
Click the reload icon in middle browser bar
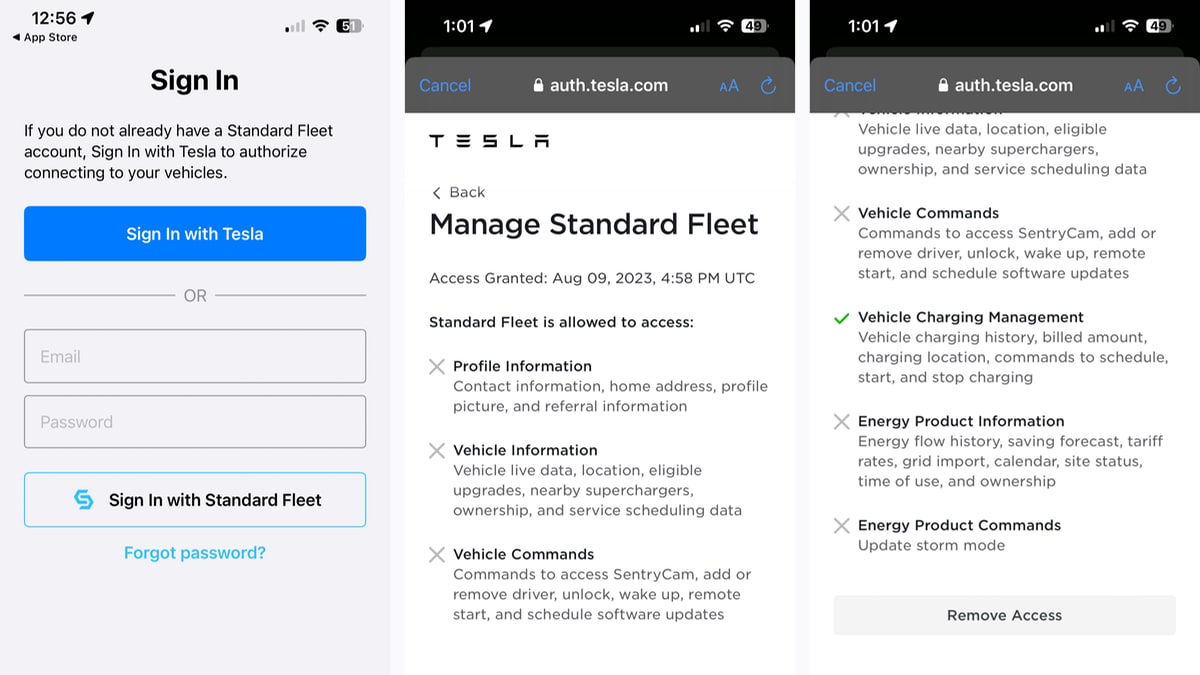pyautogui.click(x=768, y=86)
